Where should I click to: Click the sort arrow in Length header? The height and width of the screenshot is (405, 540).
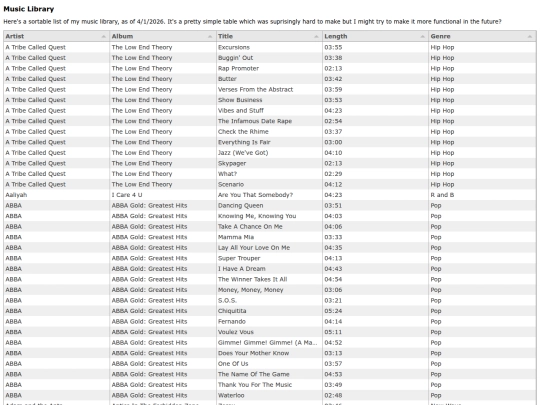point(423,37)
